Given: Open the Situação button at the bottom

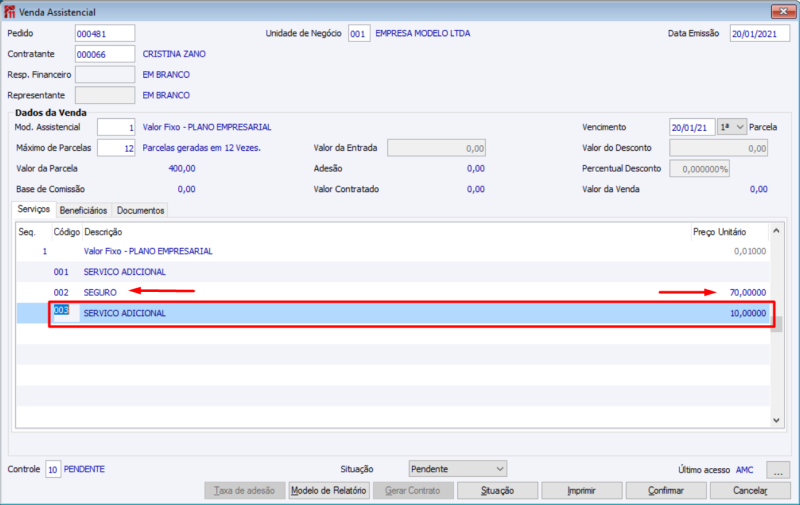Looking at the screenshot, I should 497,491.
